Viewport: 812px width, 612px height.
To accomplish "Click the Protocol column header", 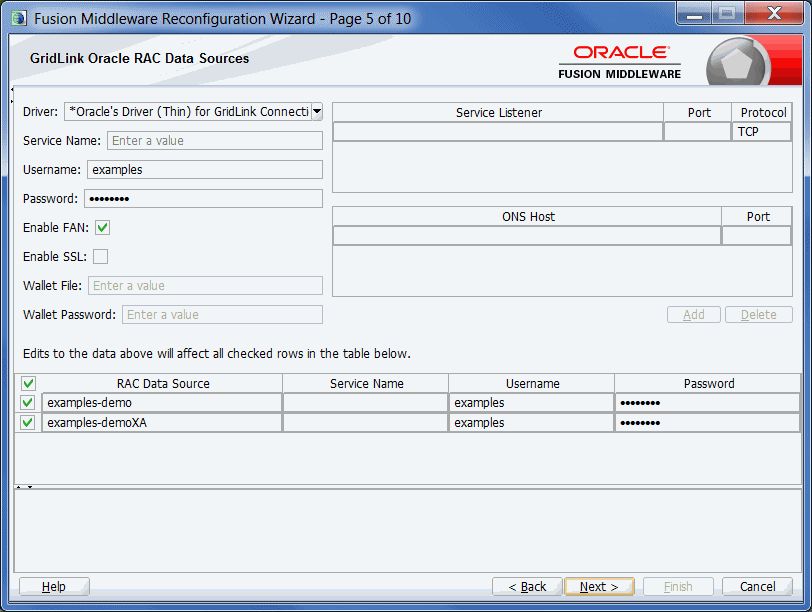I will pyautogui.click(x=762, y=112).
